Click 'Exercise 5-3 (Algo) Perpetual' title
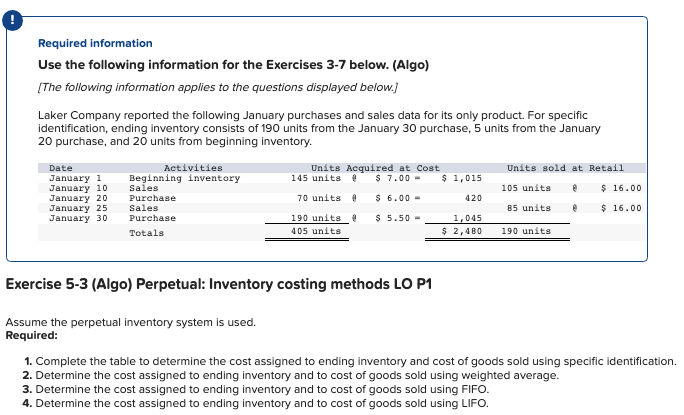The width and height of the screenshot is (684, 415). point(219,284)
